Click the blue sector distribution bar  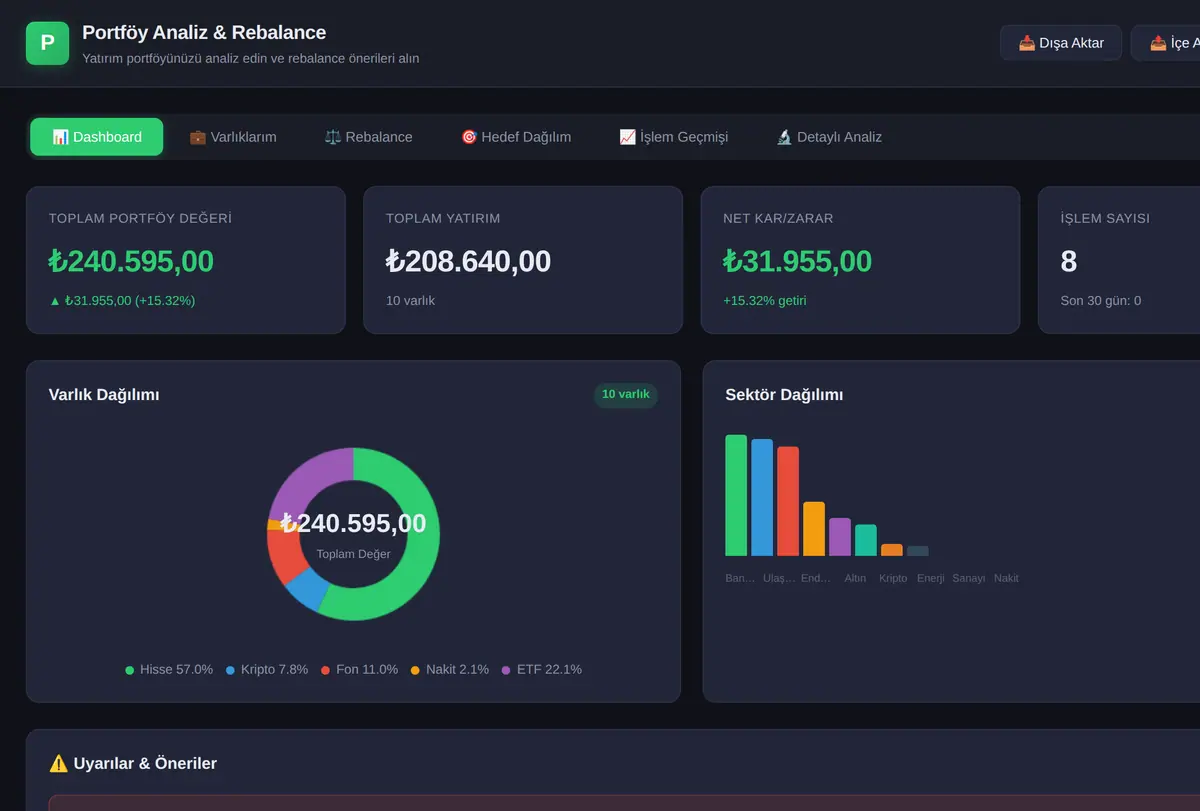point(762,497)
